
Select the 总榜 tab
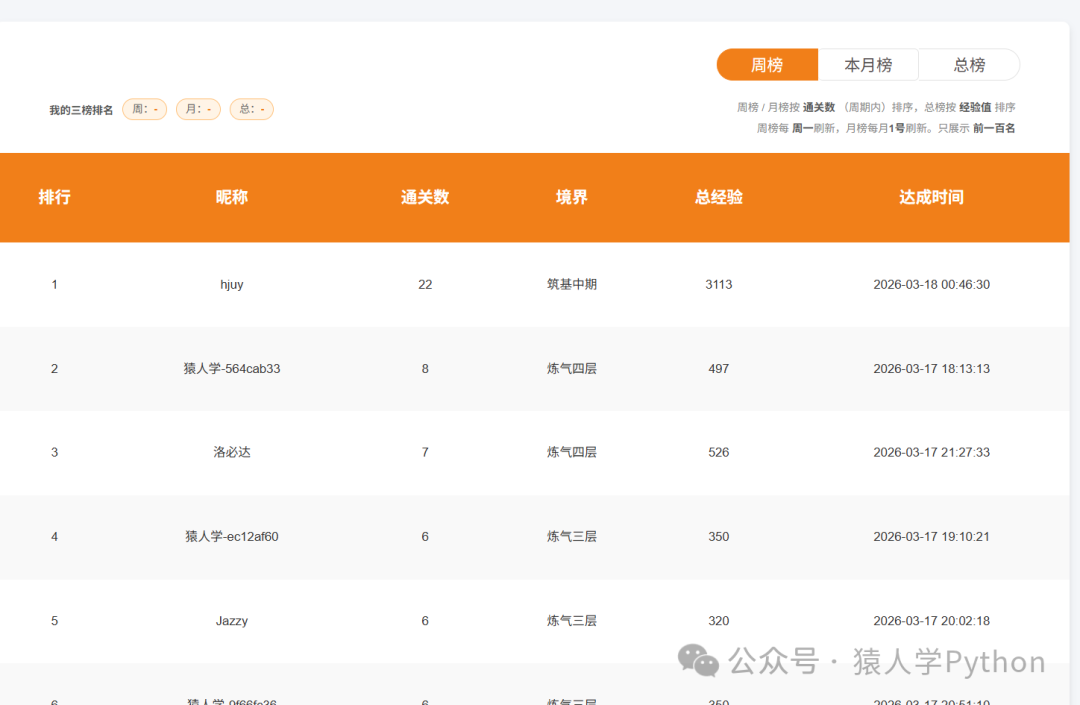click(970, 65)
